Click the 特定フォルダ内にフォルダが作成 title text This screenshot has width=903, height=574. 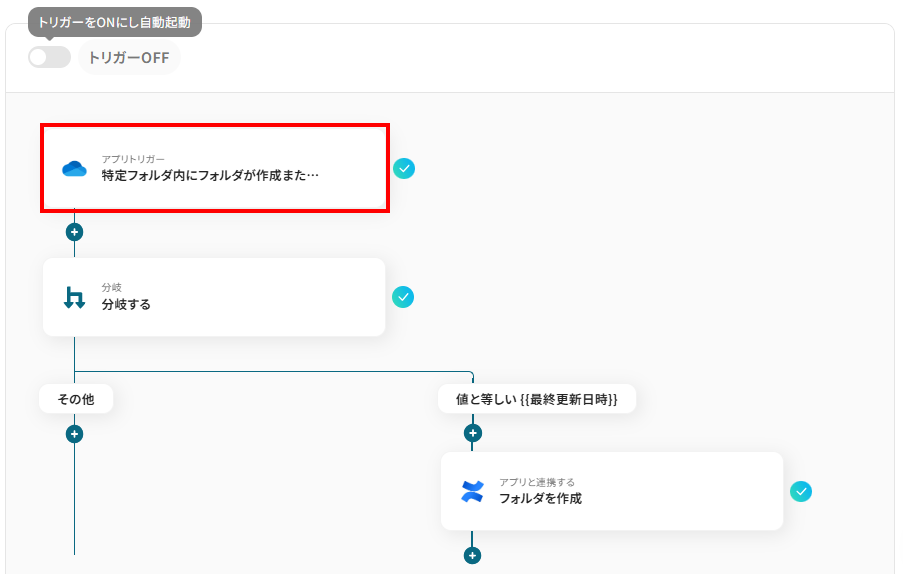tap(210, 176)
